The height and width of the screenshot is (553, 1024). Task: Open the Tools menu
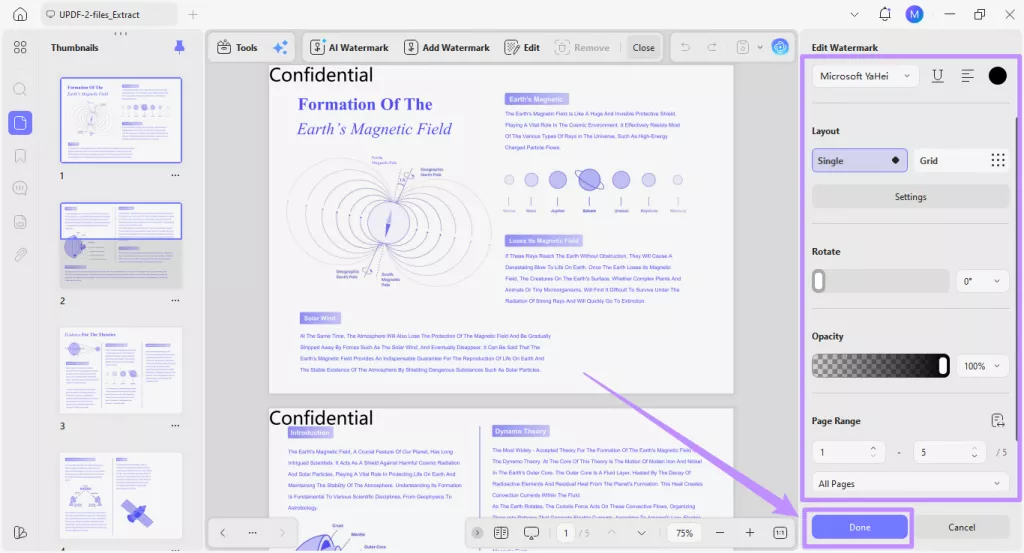pos(237,47)
